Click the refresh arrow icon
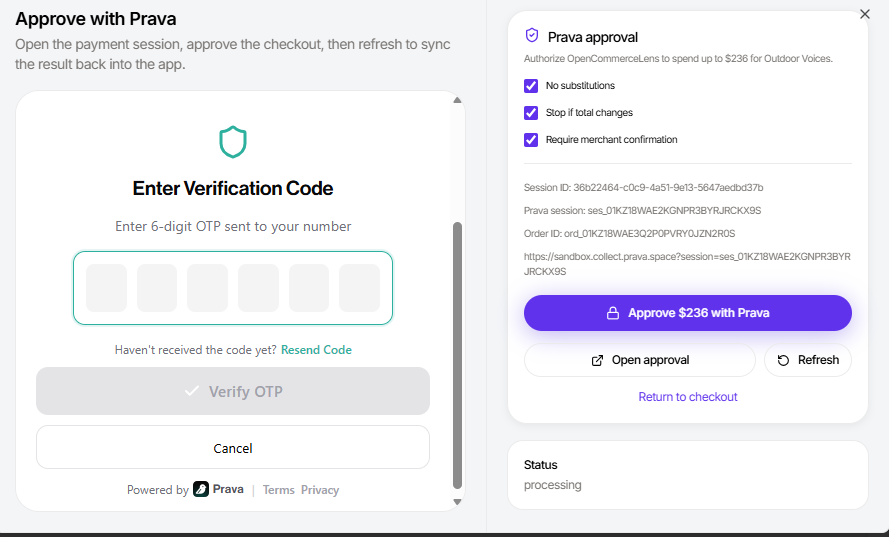889x537 pixels. point(783,360)
